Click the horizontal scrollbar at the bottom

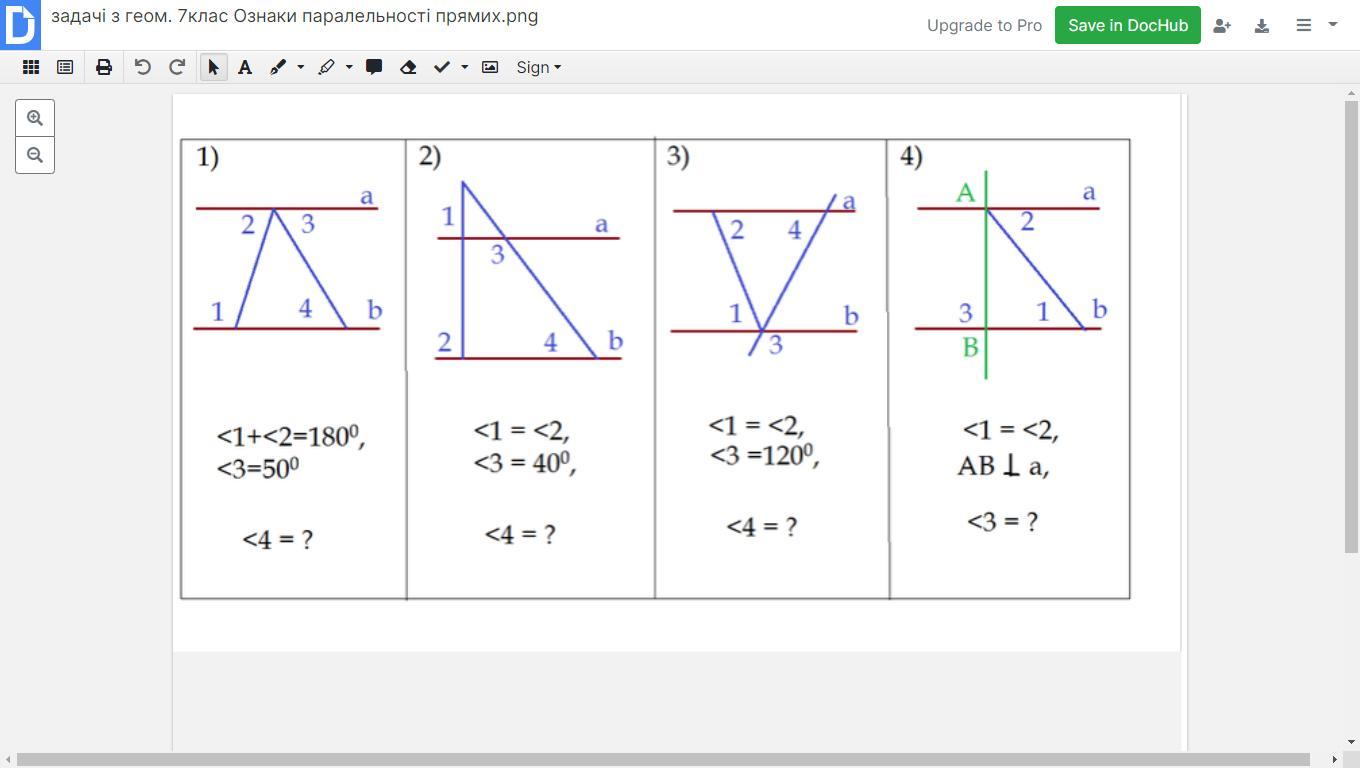[x=663, y=760]
